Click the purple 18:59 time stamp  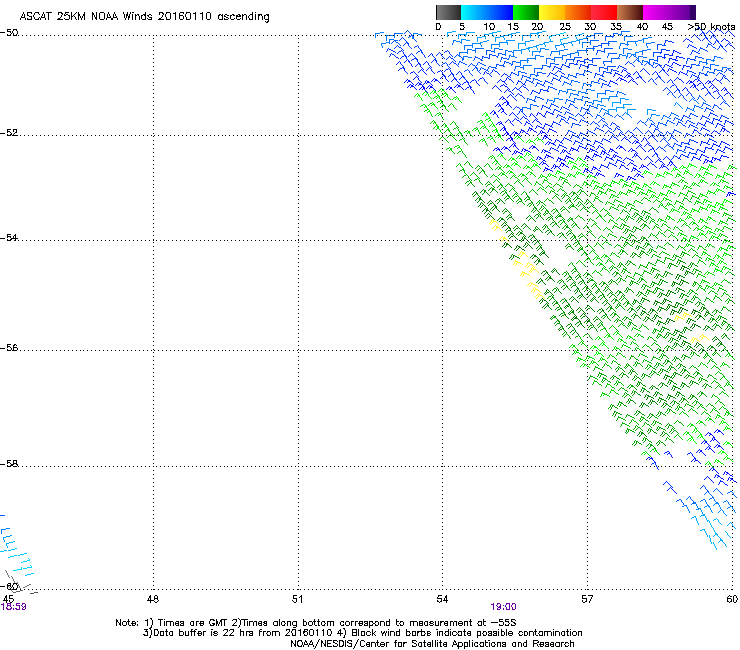coord(13,607)
